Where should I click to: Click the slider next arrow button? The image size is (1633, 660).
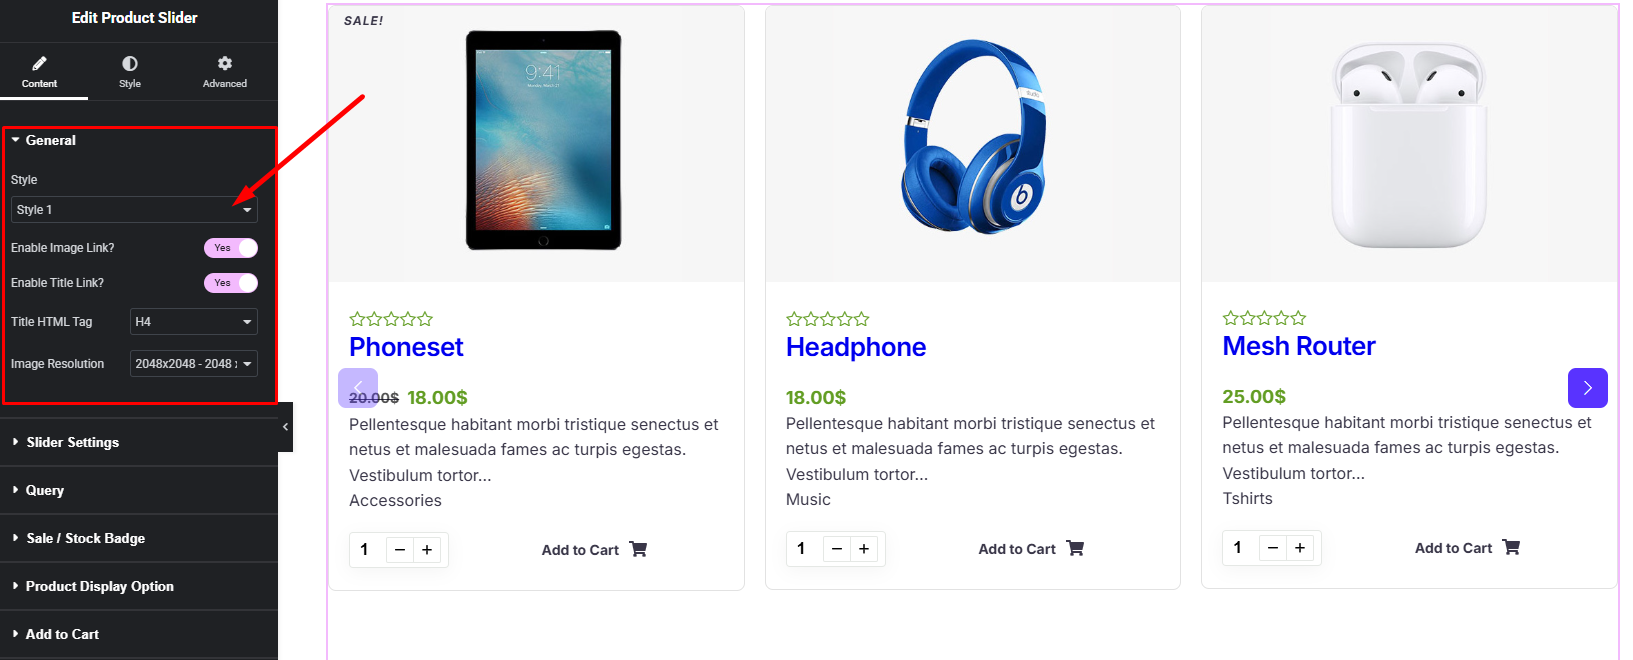[1587, 388]
